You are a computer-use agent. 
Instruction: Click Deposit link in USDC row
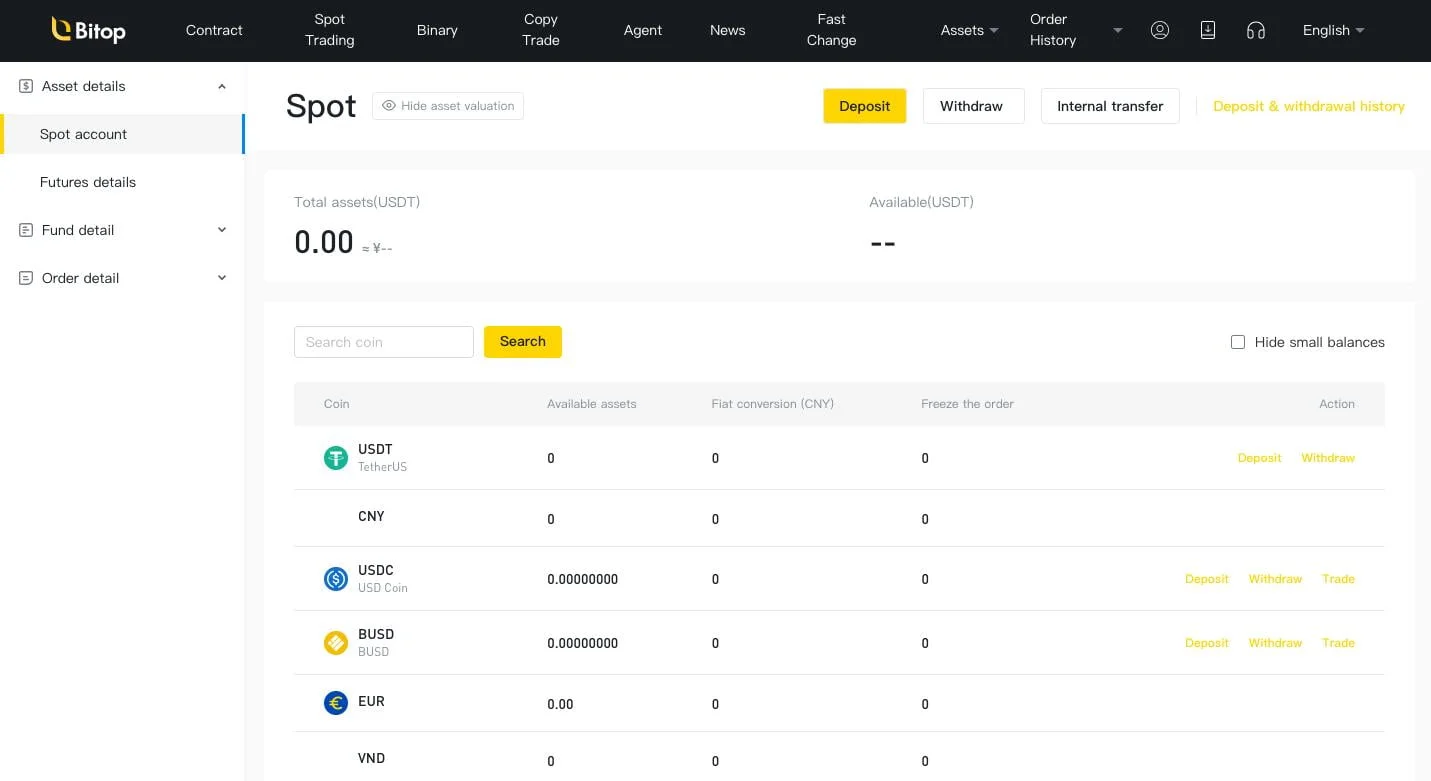pyautogui.click(x=1207, y=579)
